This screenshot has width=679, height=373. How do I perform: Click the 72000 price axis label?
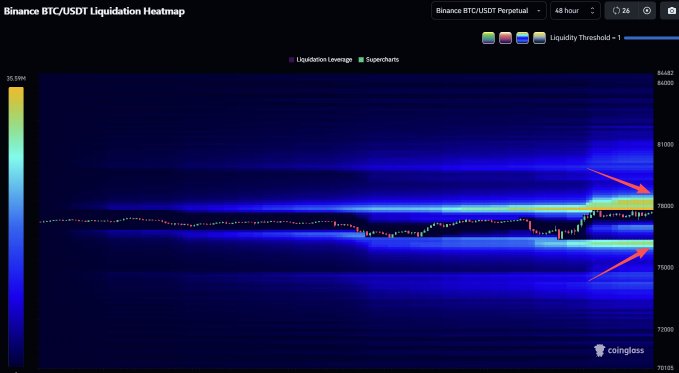(x=666, y=329)
